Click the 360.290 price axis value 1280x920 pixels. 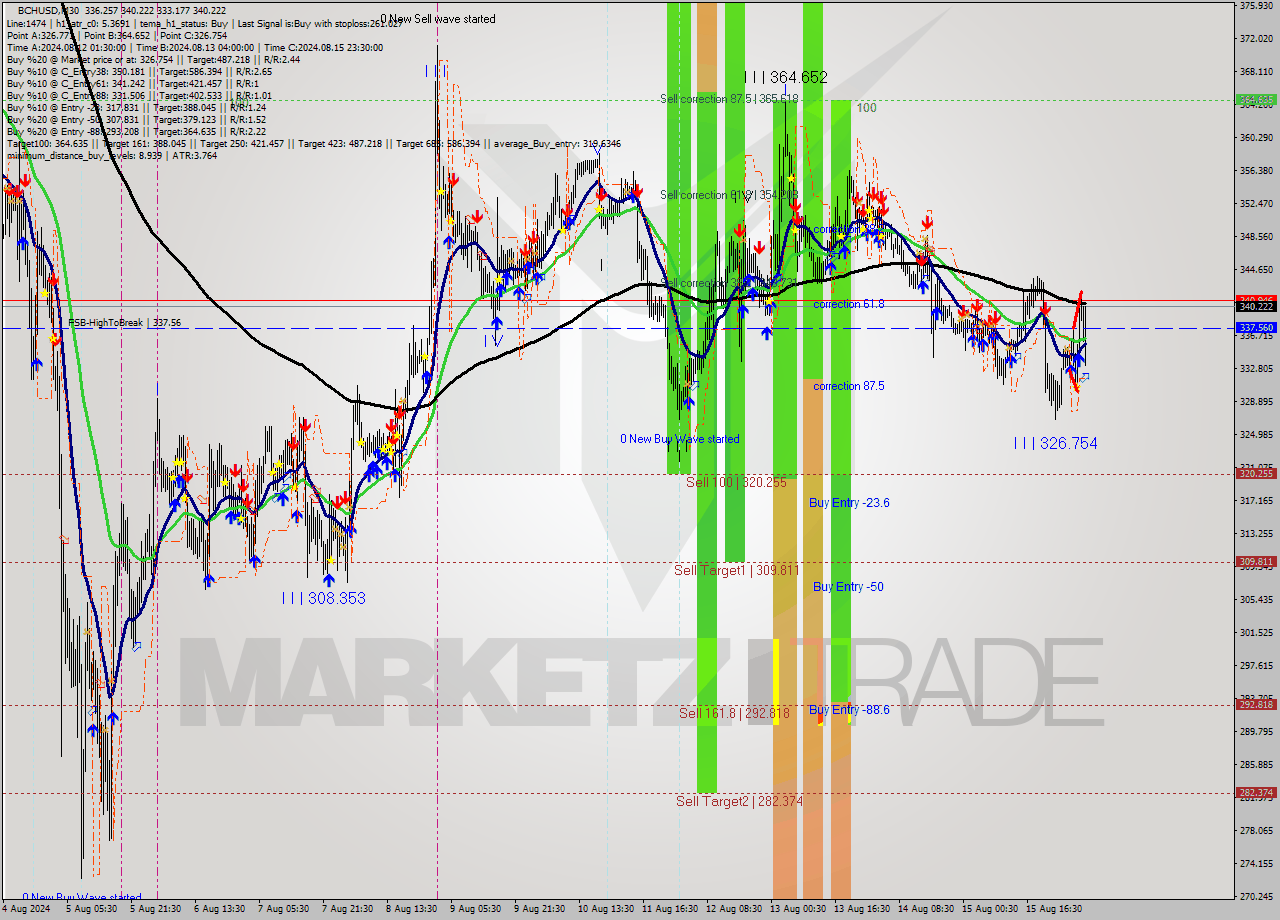point(1257,138)
